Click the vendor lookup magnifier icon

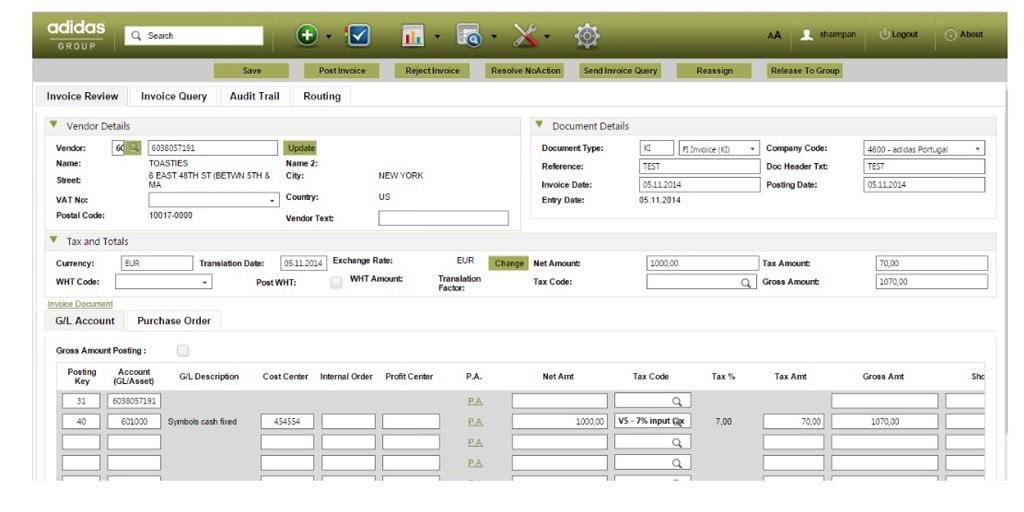[133, 148]
